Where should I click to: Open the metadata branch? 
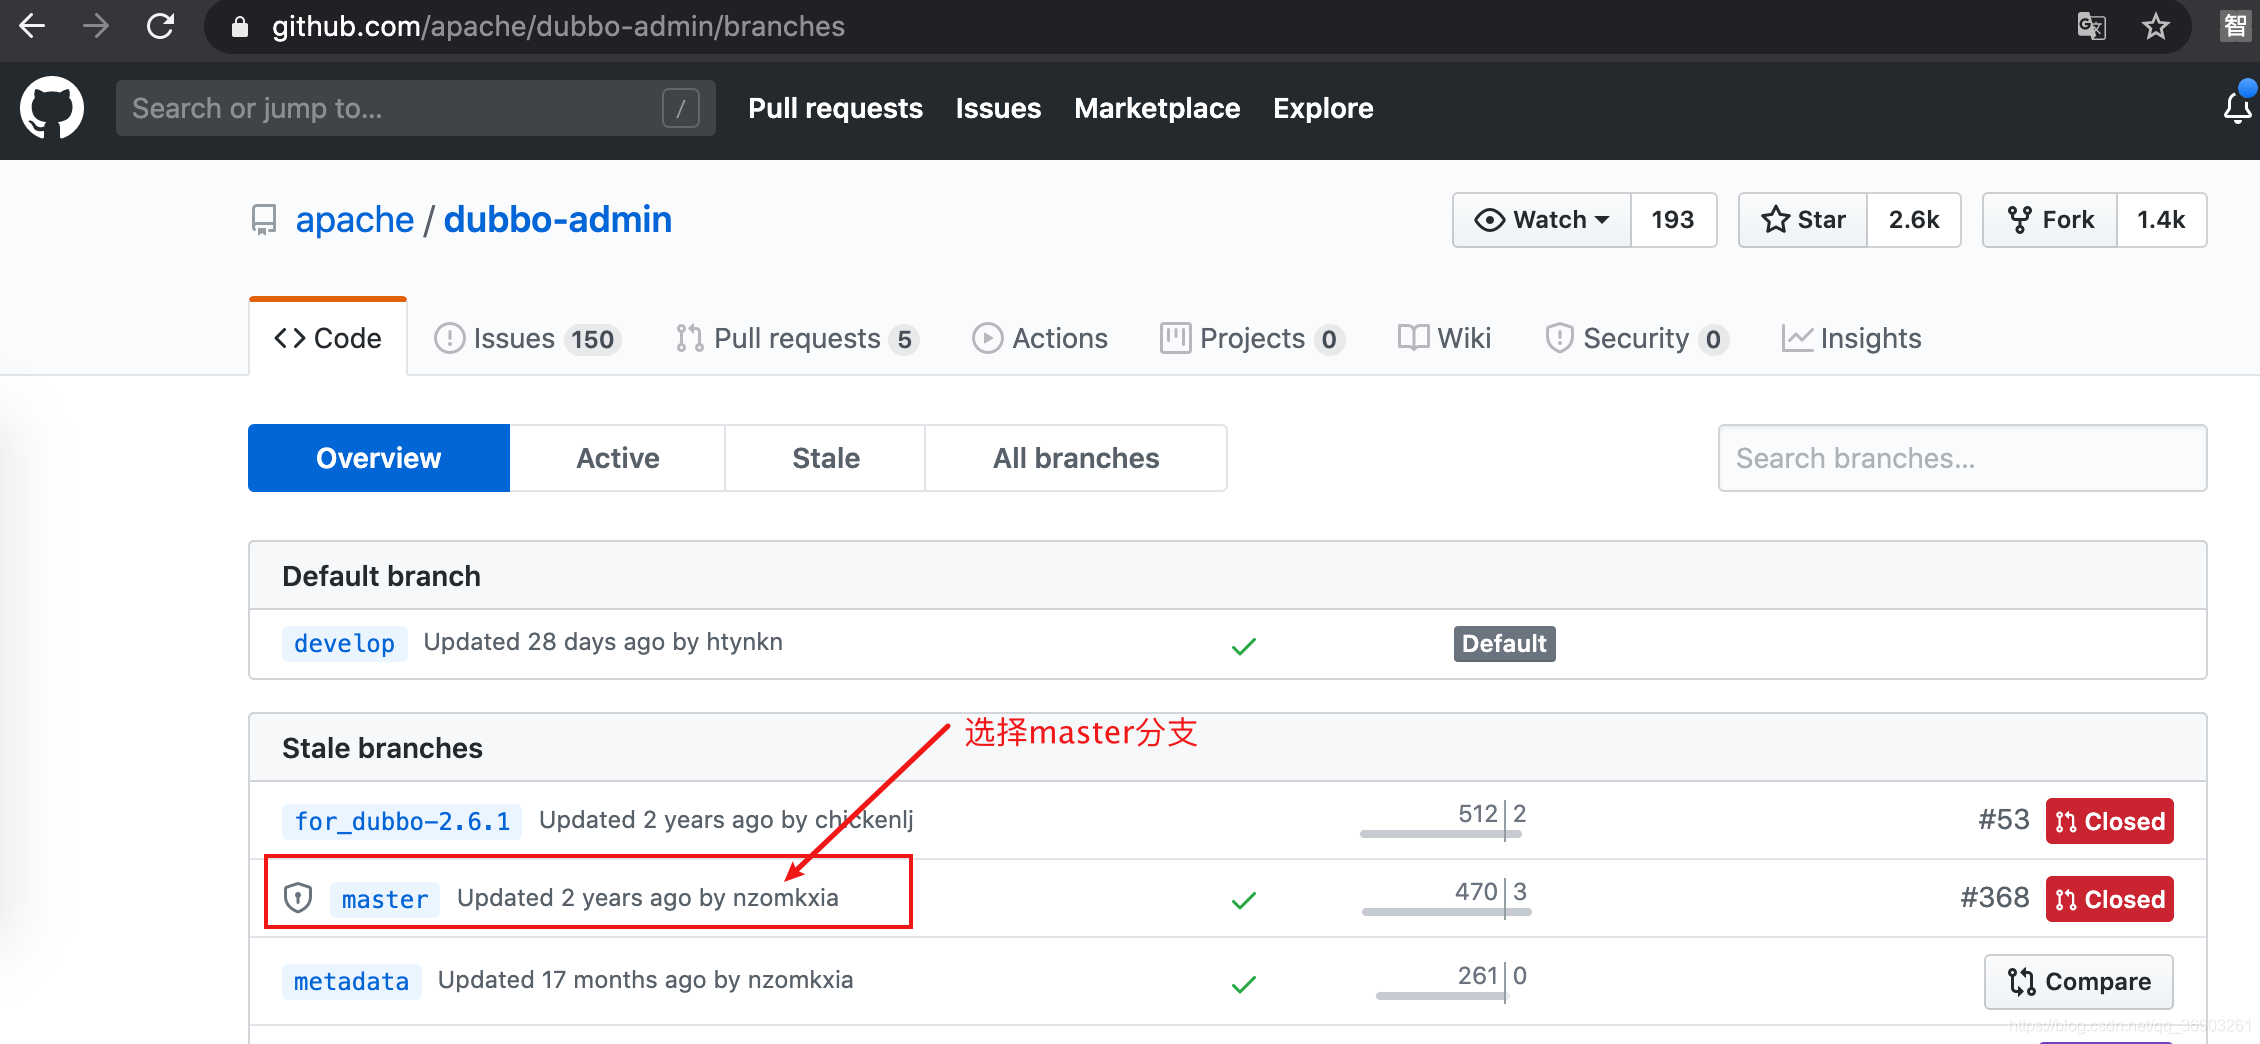click(352, 981)
